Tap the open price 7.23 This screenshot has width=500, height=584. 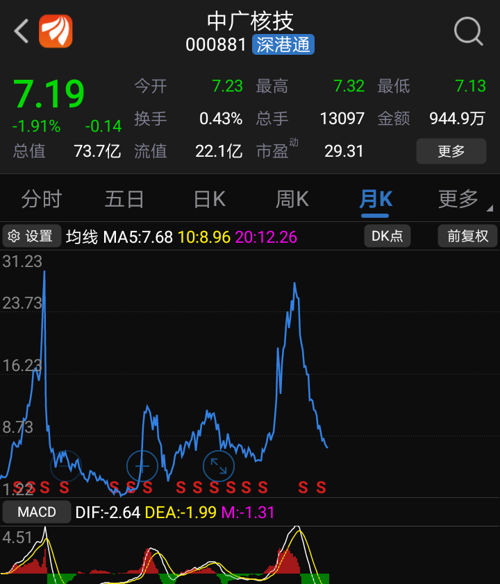coord(227,86)
